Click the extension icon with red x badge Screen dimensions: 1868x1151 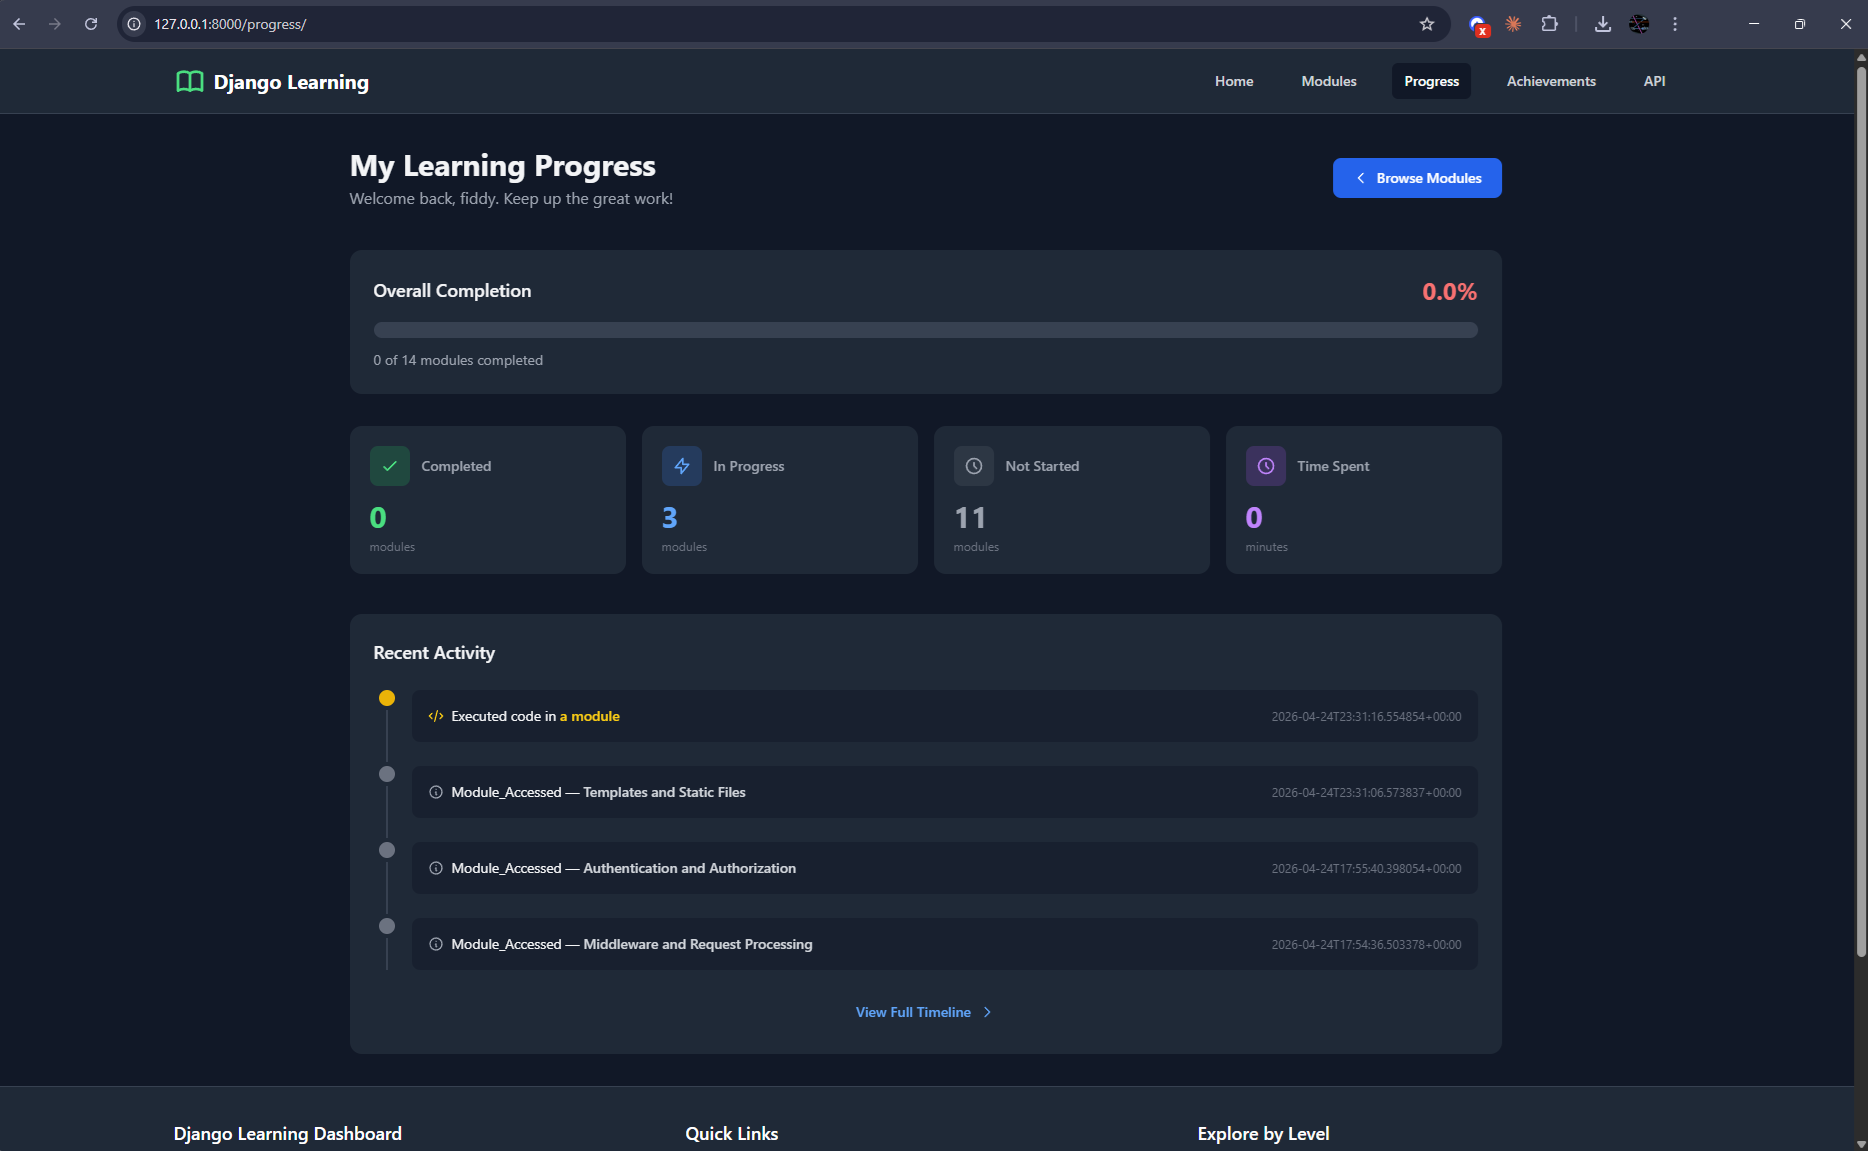click(1478, 25)
